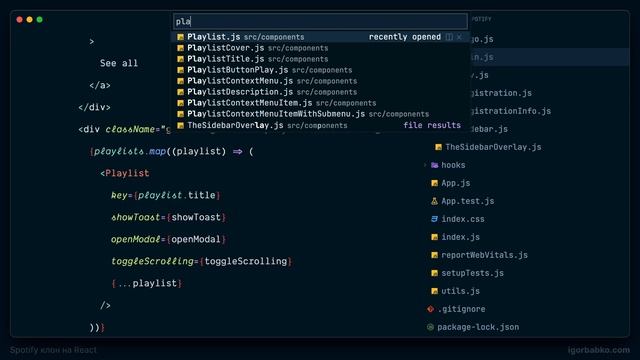Image resolution: width=640 pixels, height=360 pixels.
Task: Open PlaylistTitle.js from quick open results
Action: coord(320,59)
